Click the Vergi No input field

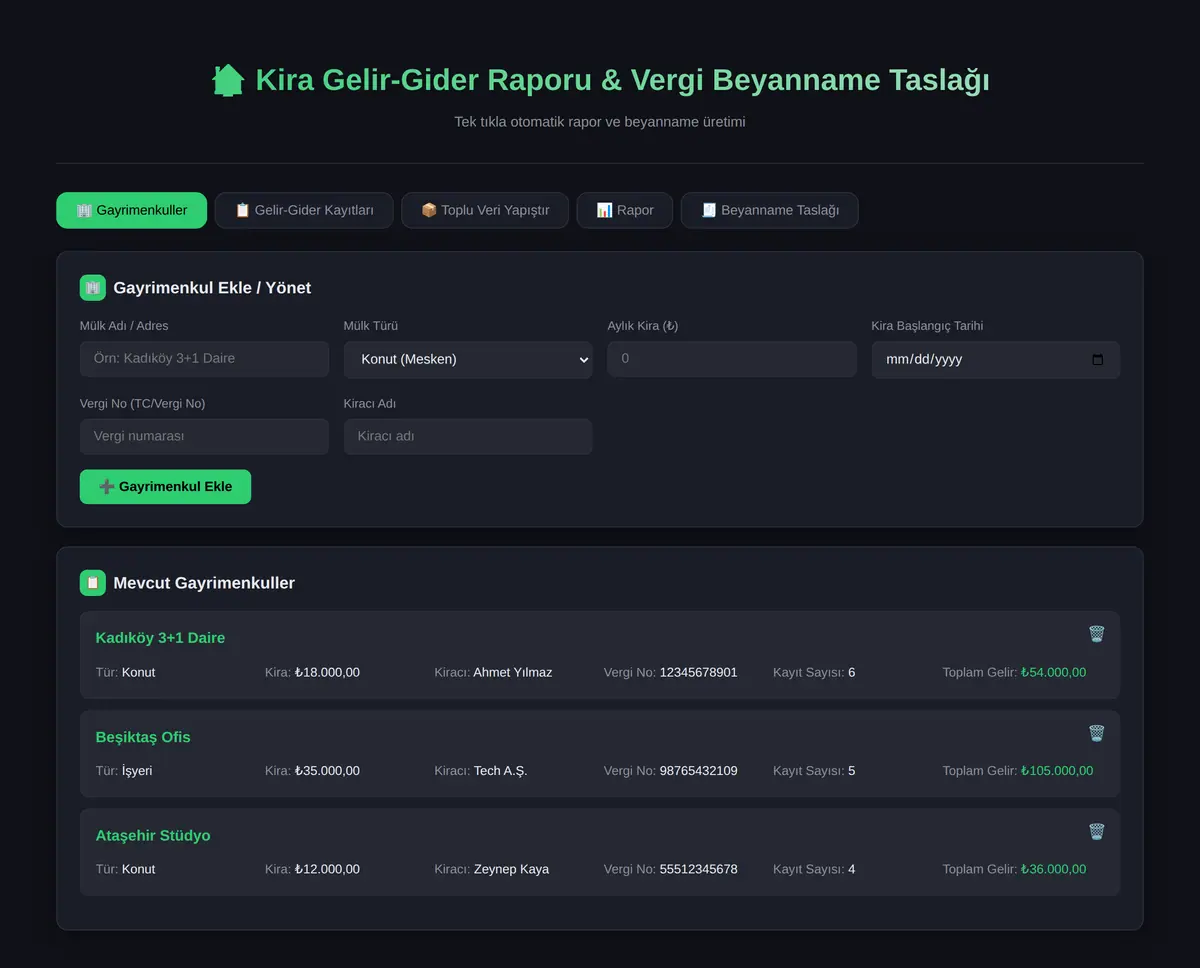pyautogui.click(x=204, y=437)
